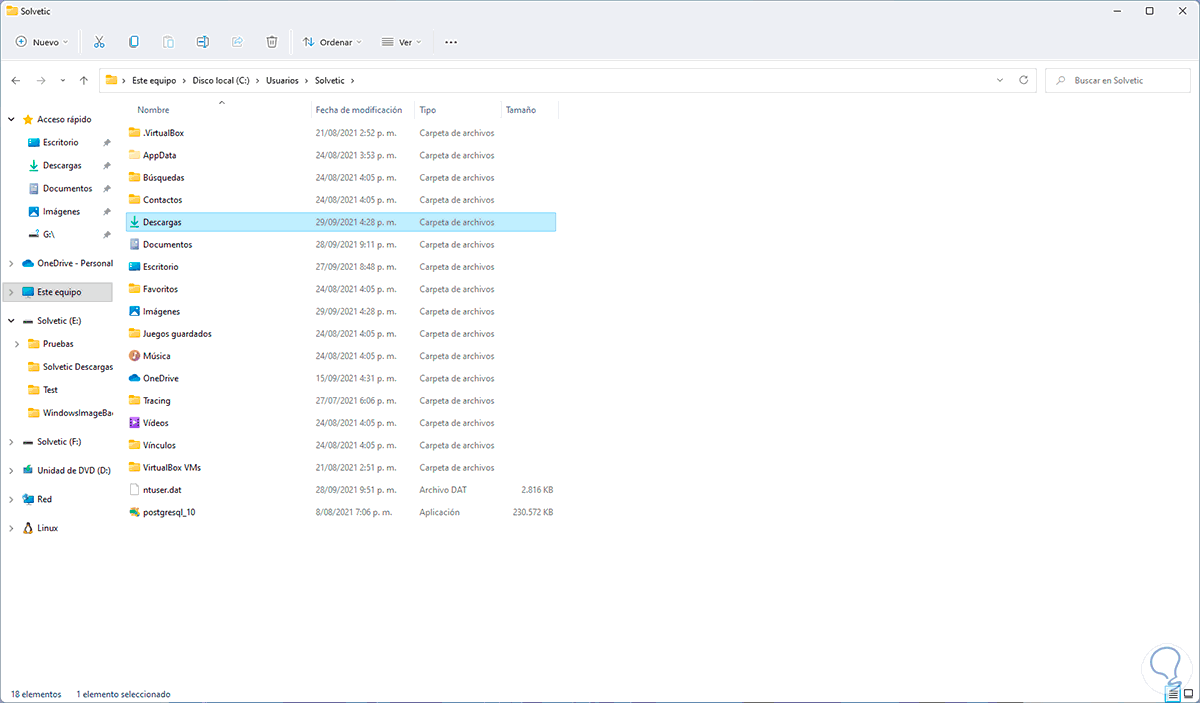Expand the Pruebas folder node
Screen dimensions: 1200x703
[x=18, y=344]
